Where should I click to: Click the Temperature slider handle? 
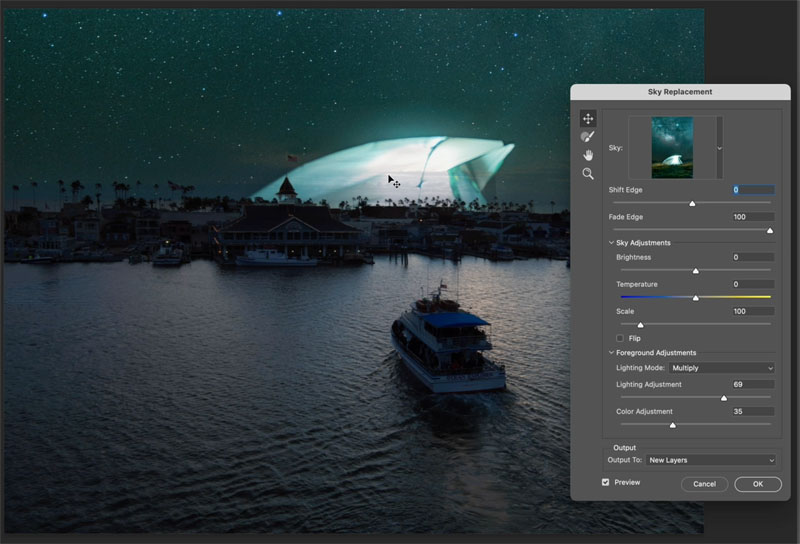coord(695,298)
